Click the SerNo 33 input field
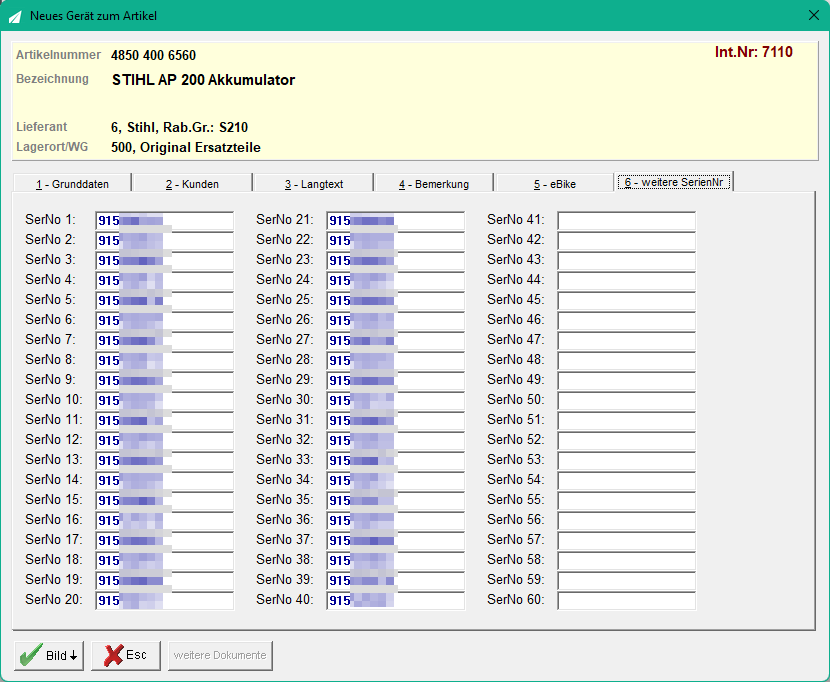Viewport: 830px width, 682px height. click(x=395, y=461)
